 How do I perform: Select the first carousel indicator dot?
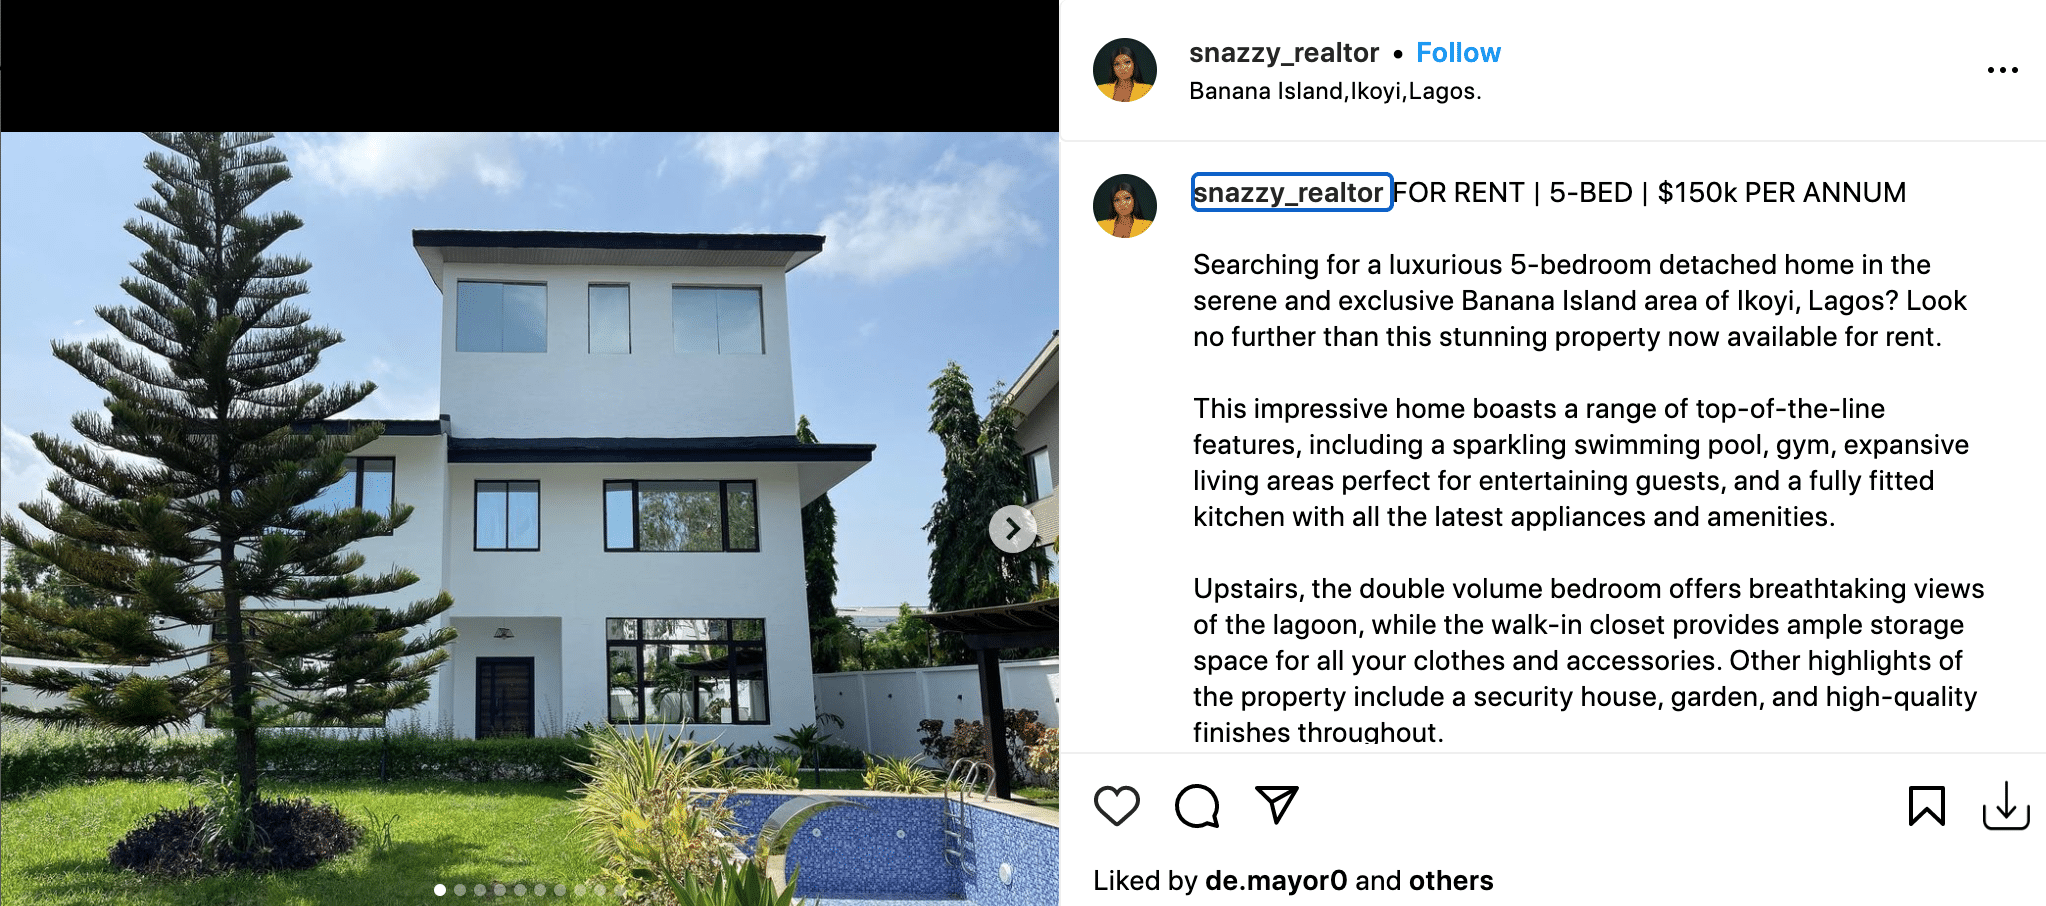pos(440,890)
